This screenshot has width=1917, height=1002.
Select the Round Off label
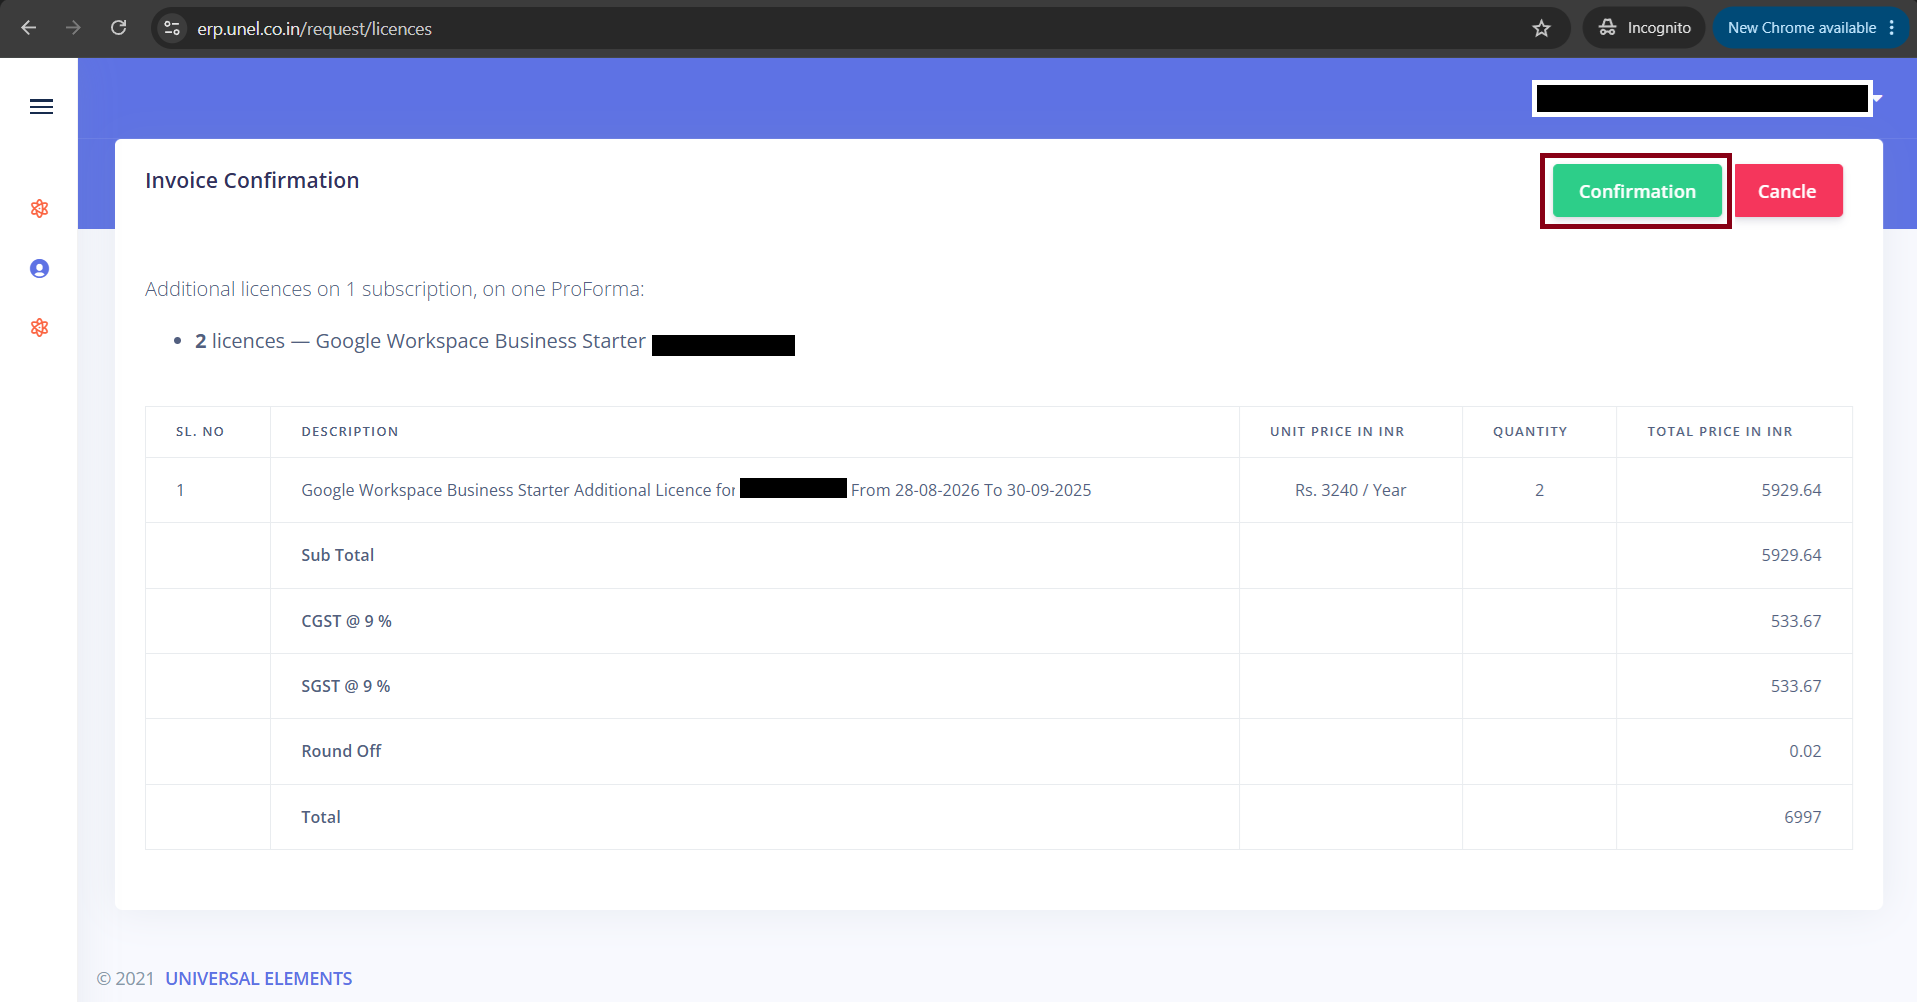[x=341, y=751]
